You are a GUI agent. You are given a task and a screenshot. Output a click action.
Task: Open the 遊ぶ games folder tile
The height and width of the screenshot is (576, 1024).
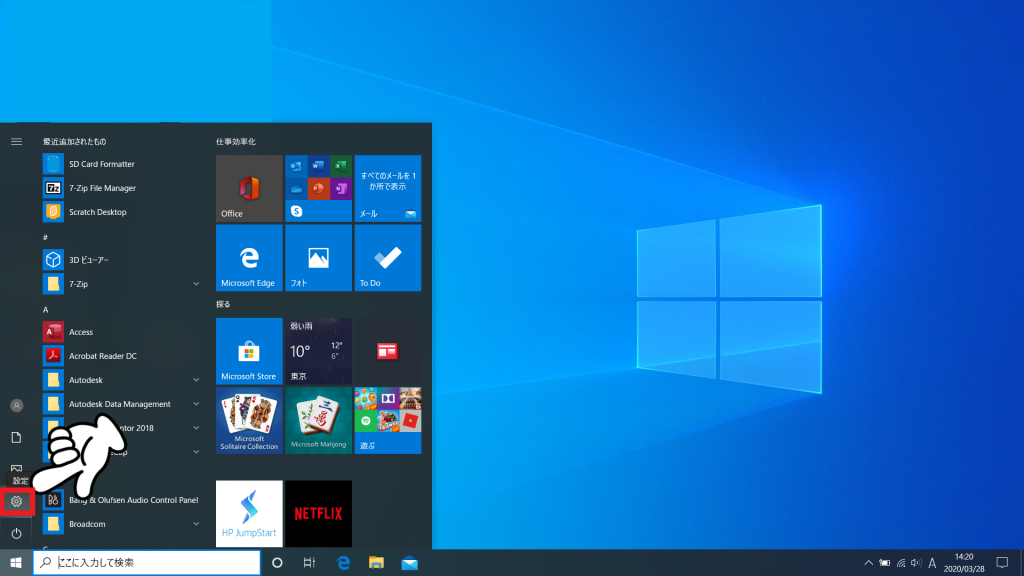pyautogui.click(x=388, y=421)
